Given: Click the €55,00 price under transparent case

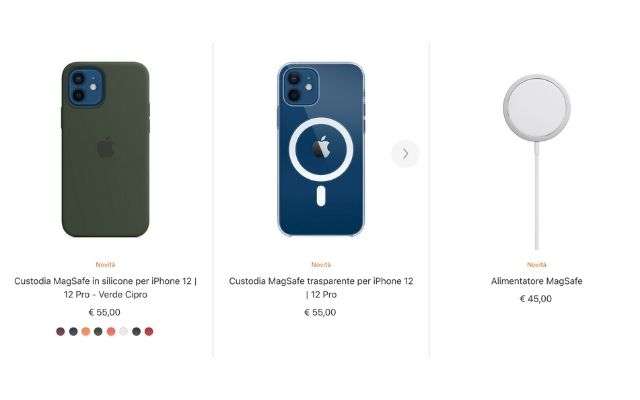Looking at the screenshot, I should point(320,312).
